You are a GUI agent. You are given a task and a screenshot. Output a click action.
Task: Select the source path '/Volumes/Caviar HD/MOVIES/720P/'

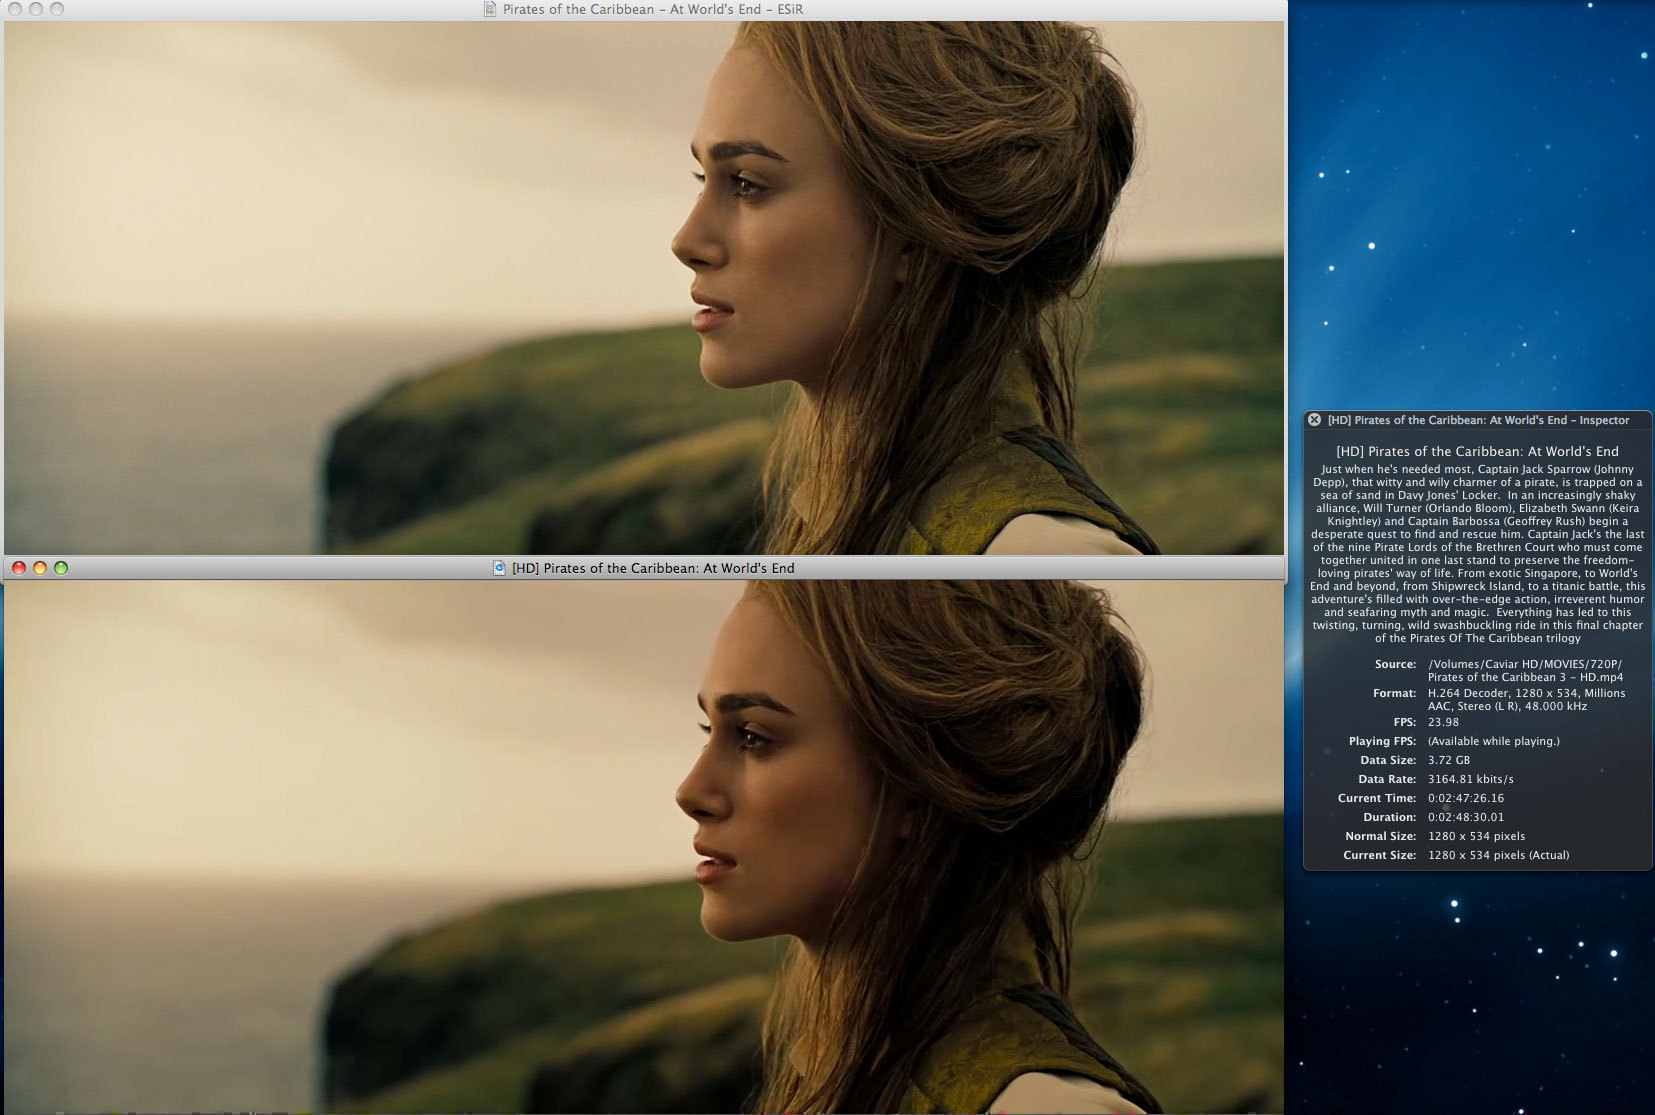(x=1525, y=664)
